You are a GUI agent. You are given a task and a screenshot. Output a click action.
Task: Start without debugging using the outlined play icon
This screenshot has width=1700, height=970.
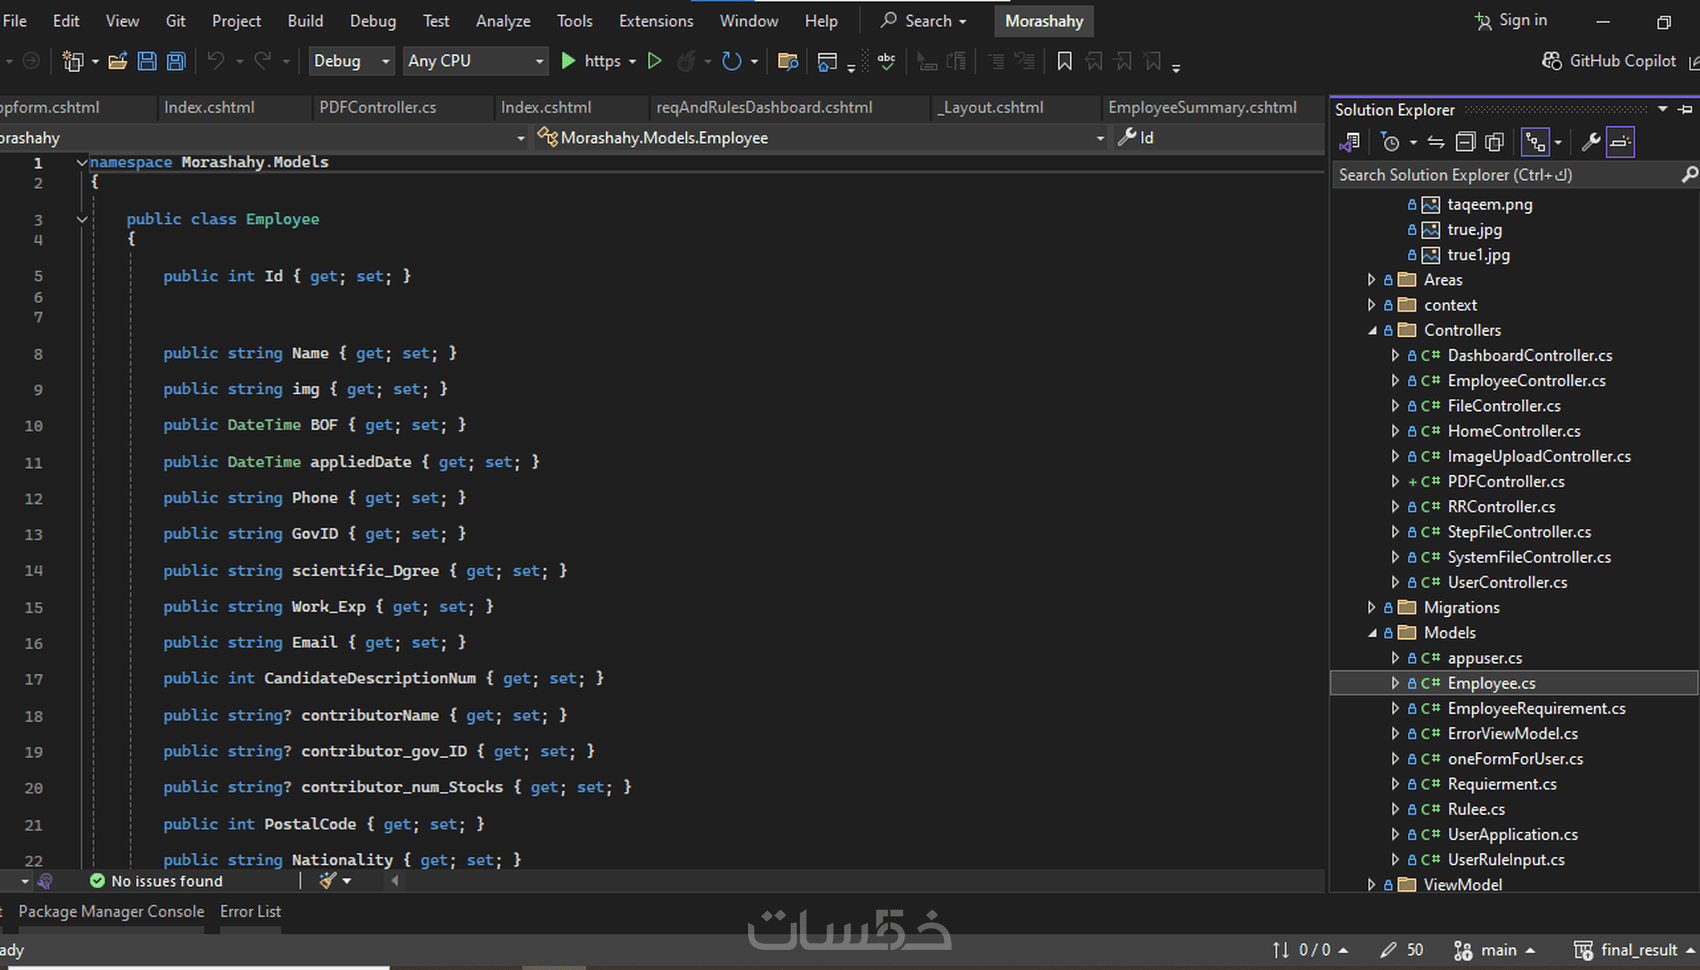(x=655, y=61)
